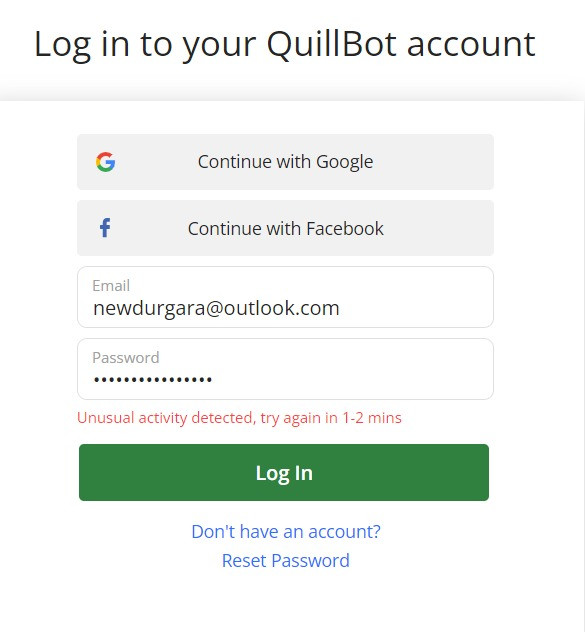Focus the Email input field
Screen dimensions: 585x632
pyautogui.click(x=285, y=297)
